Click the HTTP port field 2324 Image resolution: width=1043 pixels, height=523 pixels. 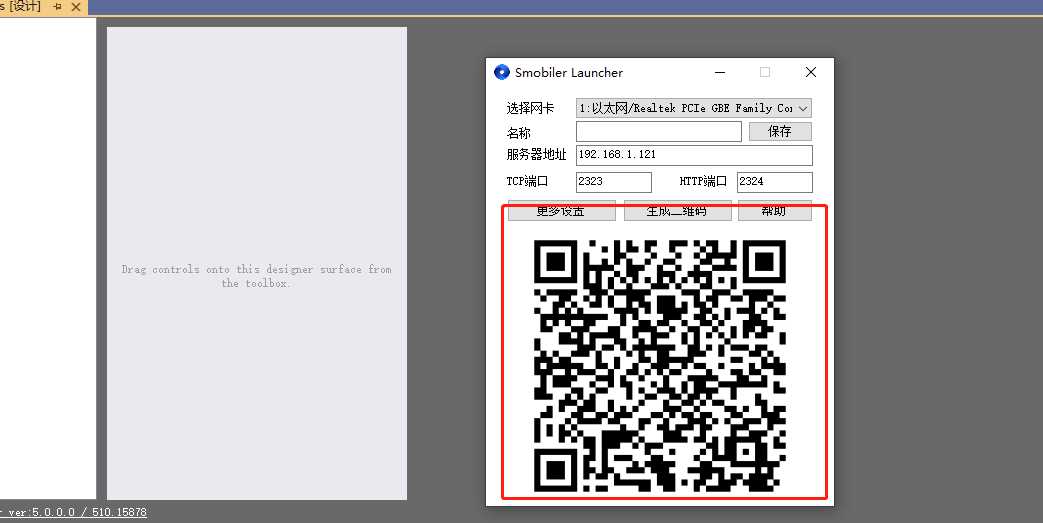pyautogui.click(x=774, y=182)
